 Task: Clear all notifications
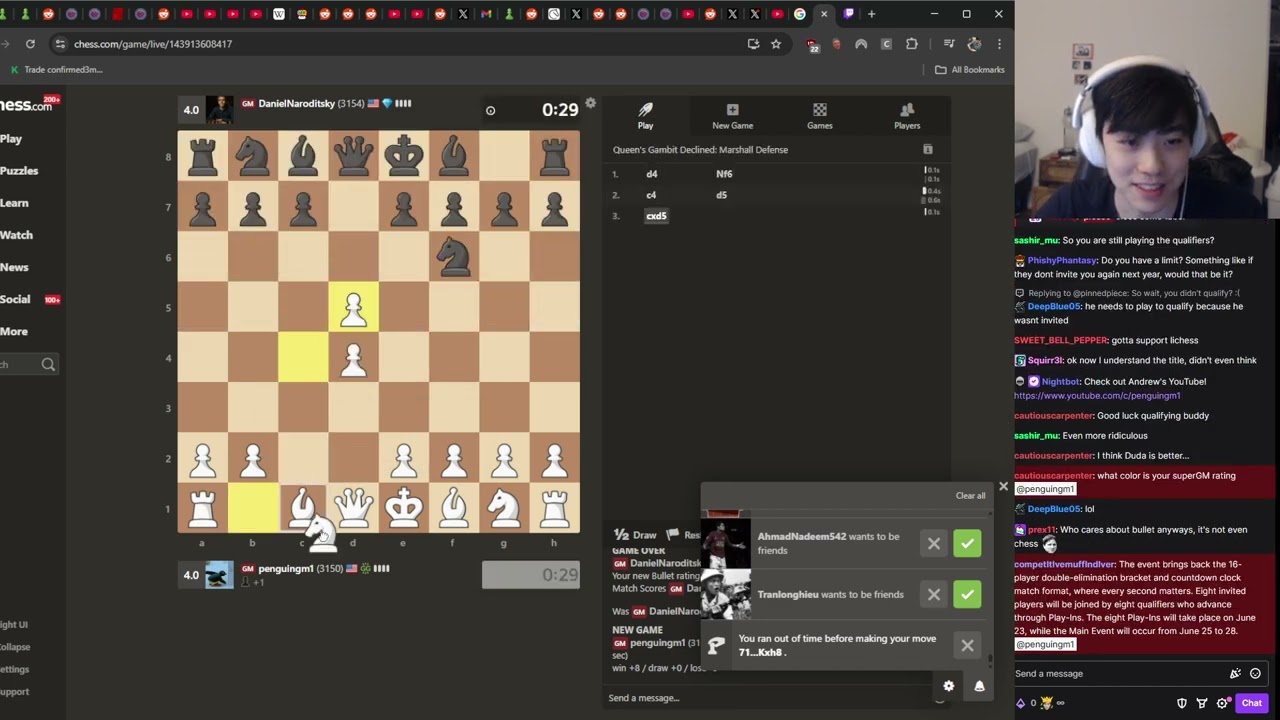point(970,496)
